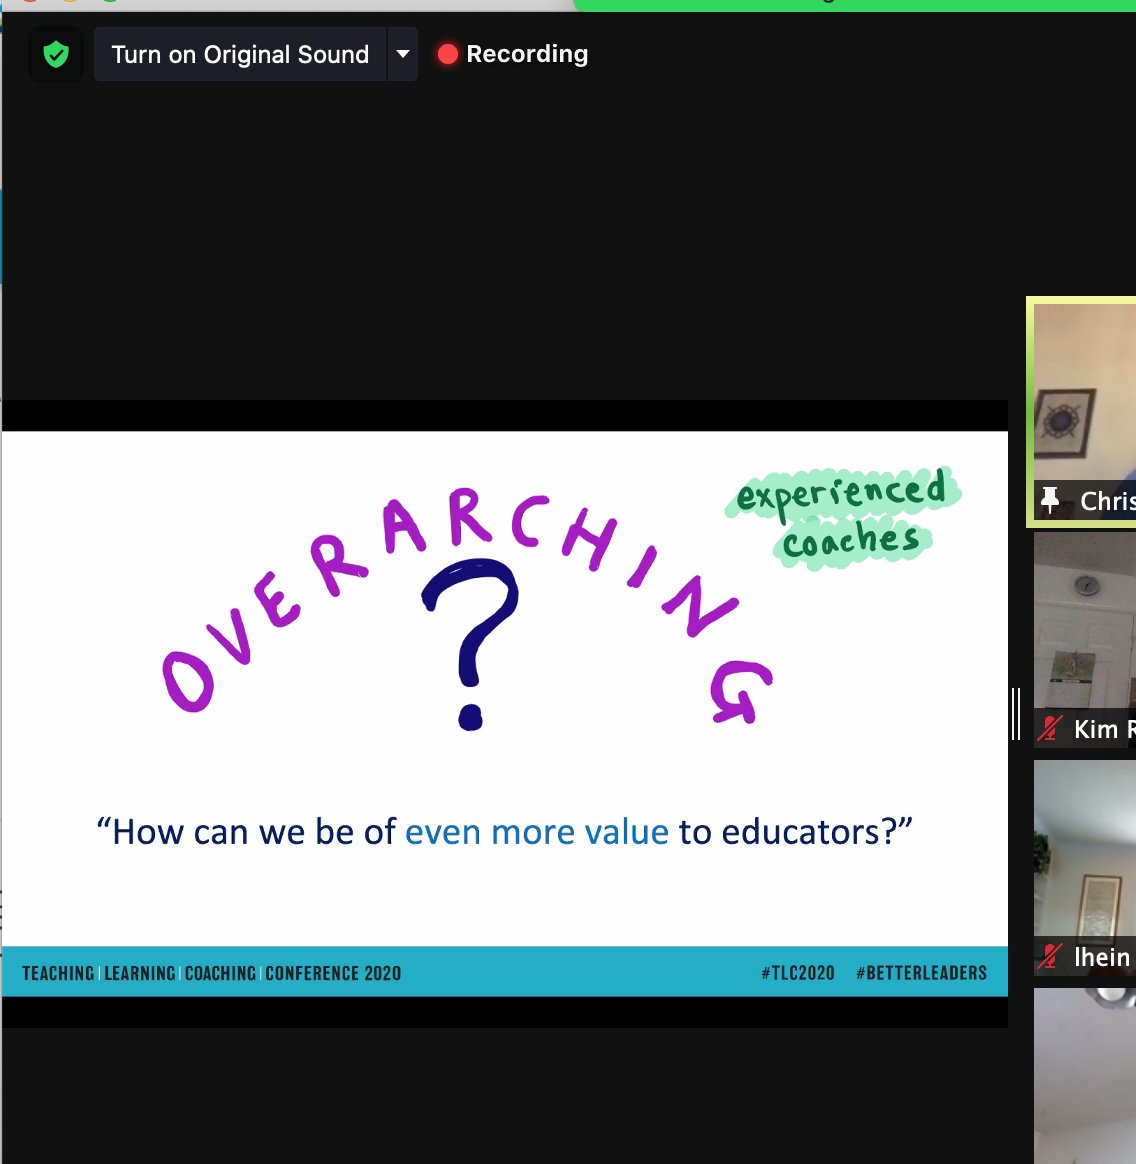The height and width of the screenshot is (1164, 1136).
Task: Collapse the video sidebar using the double-bar handle
Action: 1018,715
